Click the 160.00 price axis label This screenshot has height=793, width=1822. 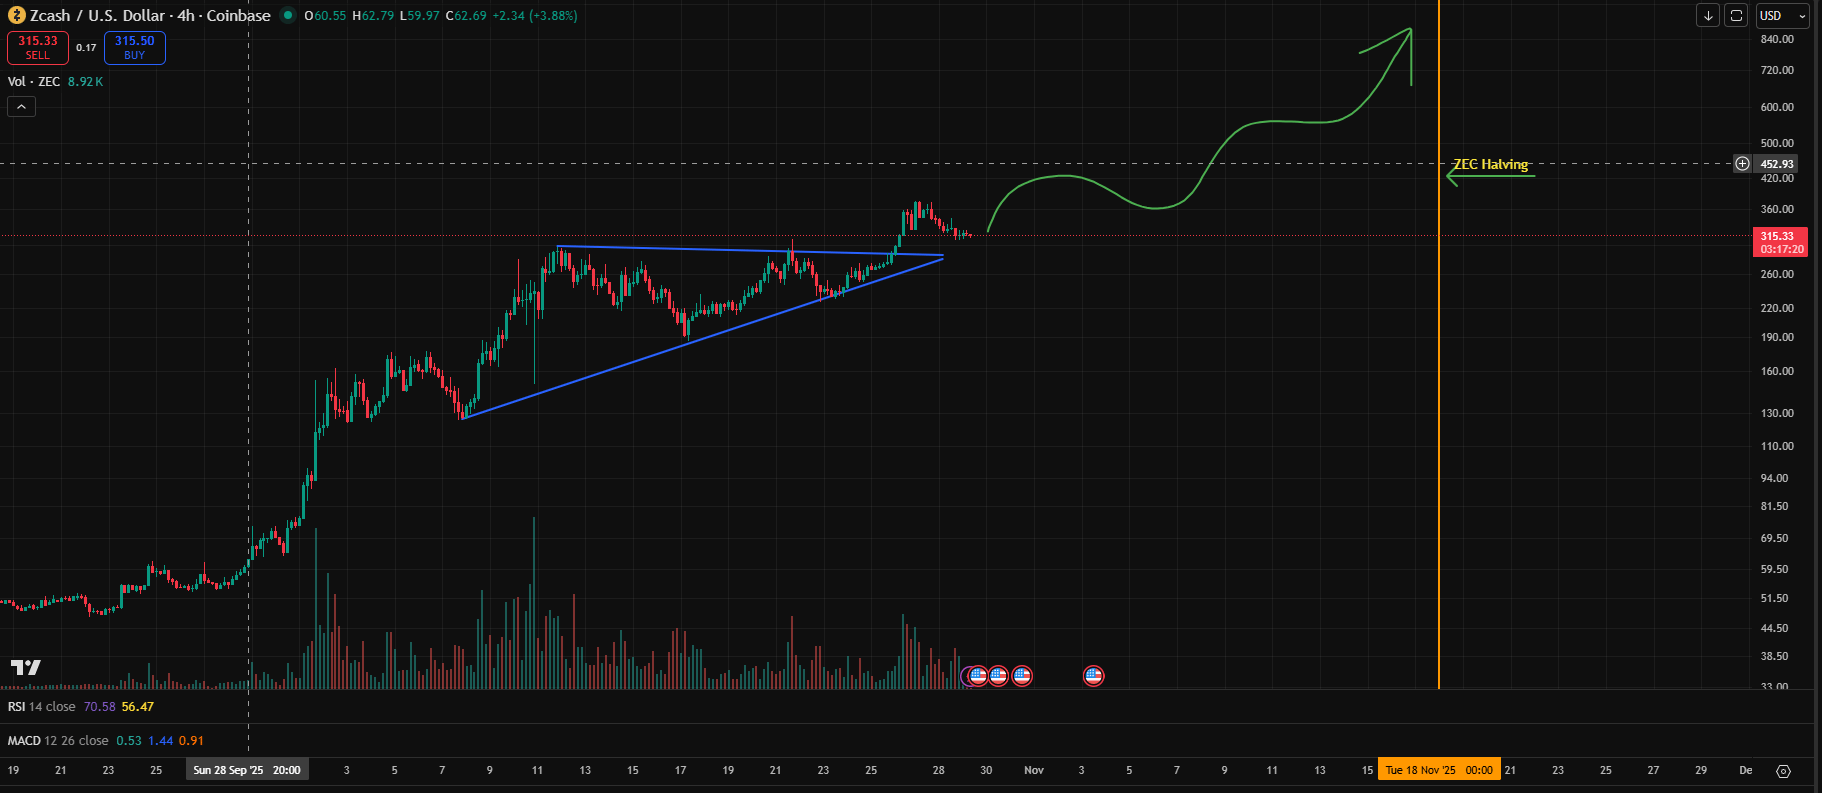click(x=1777, y=371)
